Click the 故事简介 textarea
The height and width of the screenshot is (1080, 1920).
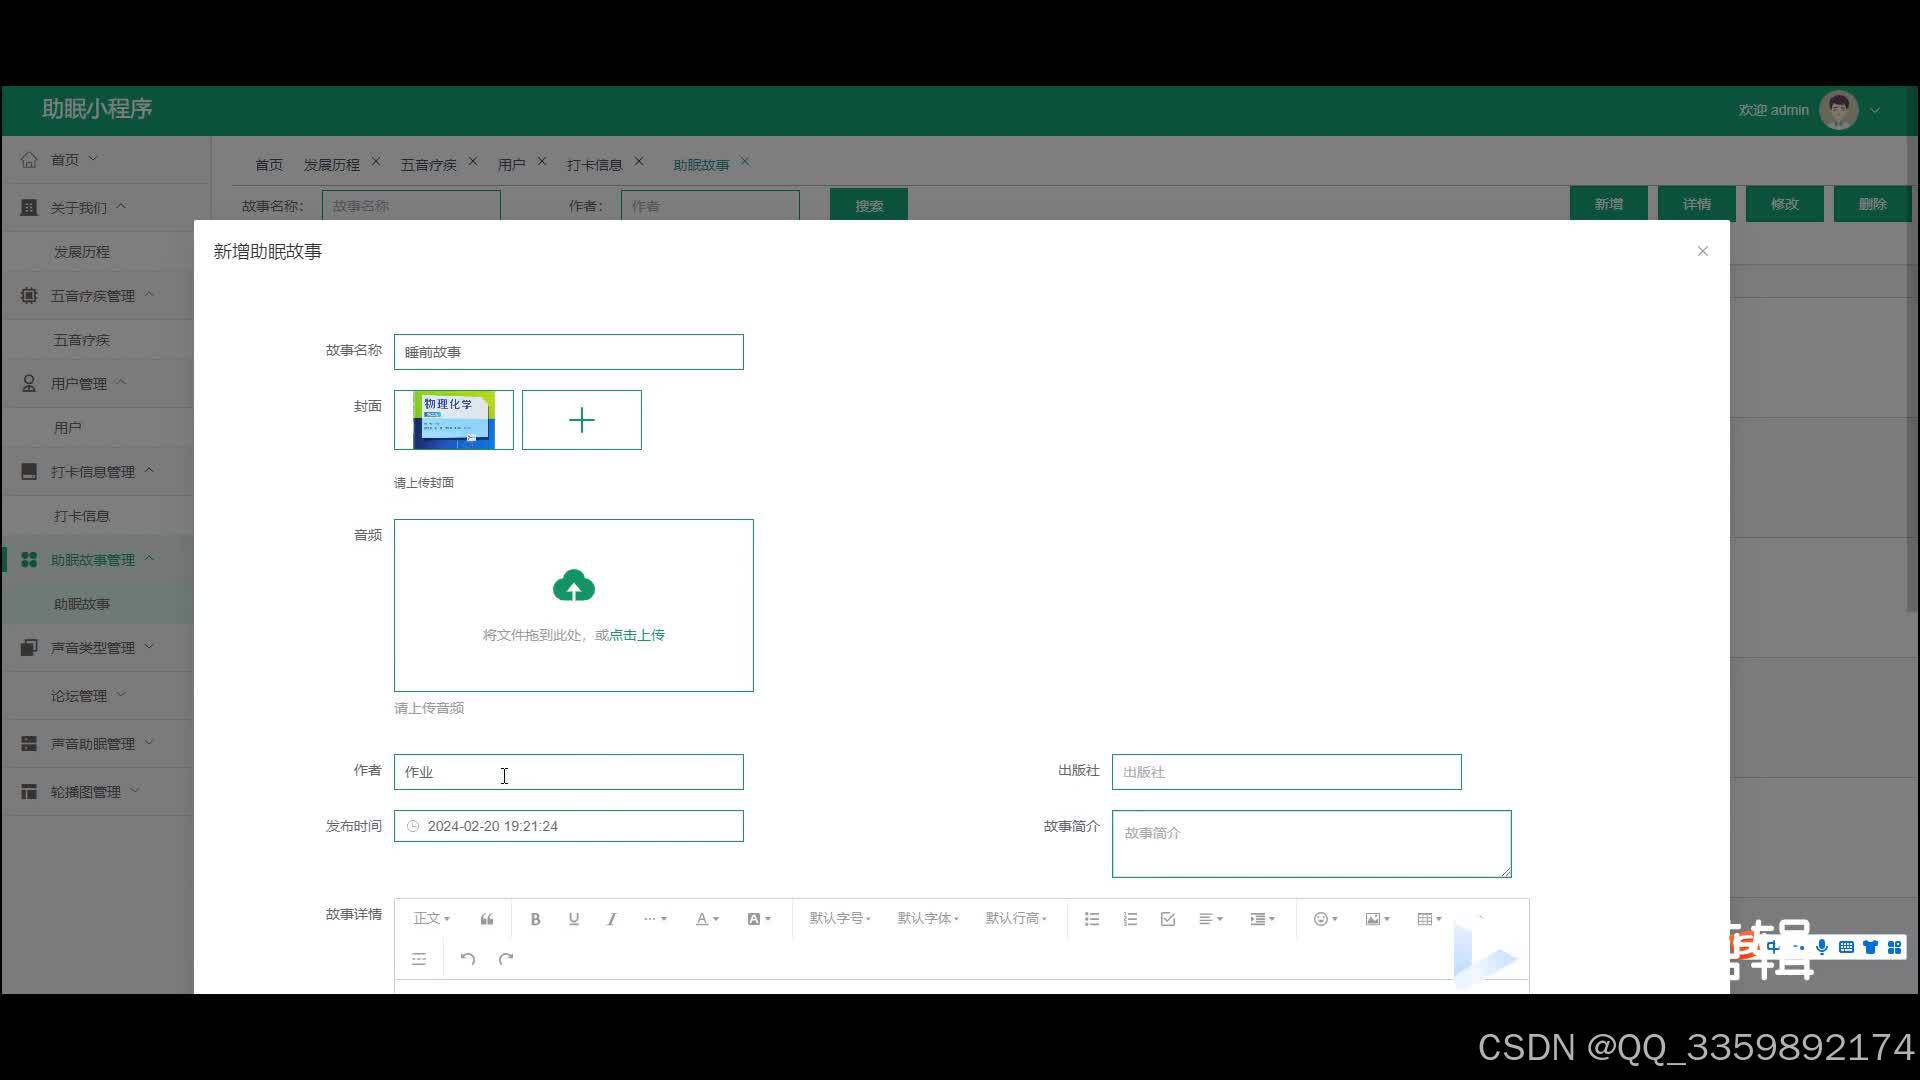[1312, 844]
